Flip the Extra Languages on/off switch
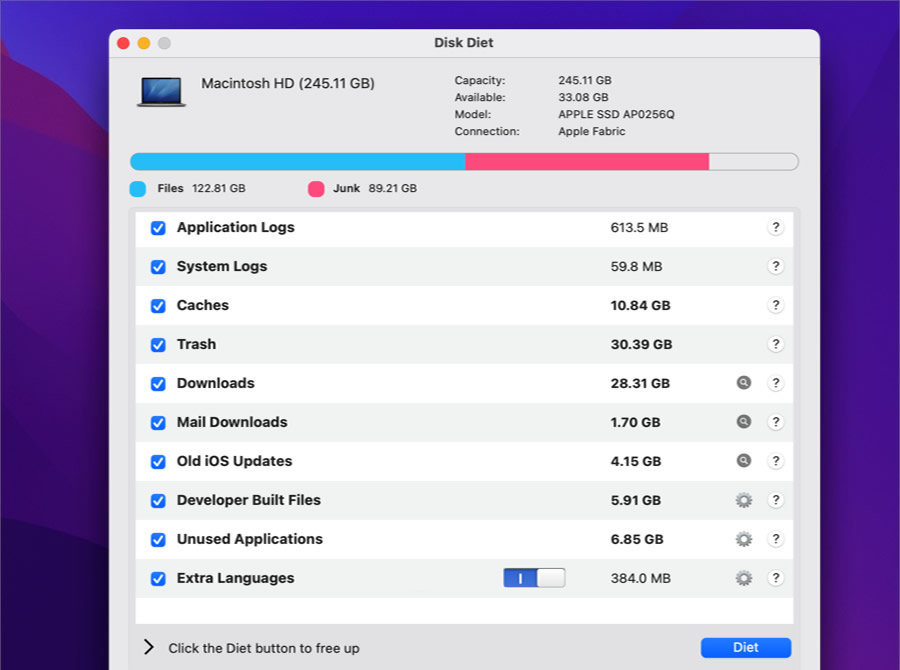Image resolution: width=900 pixels, height=670 pixels. (534, 578)
